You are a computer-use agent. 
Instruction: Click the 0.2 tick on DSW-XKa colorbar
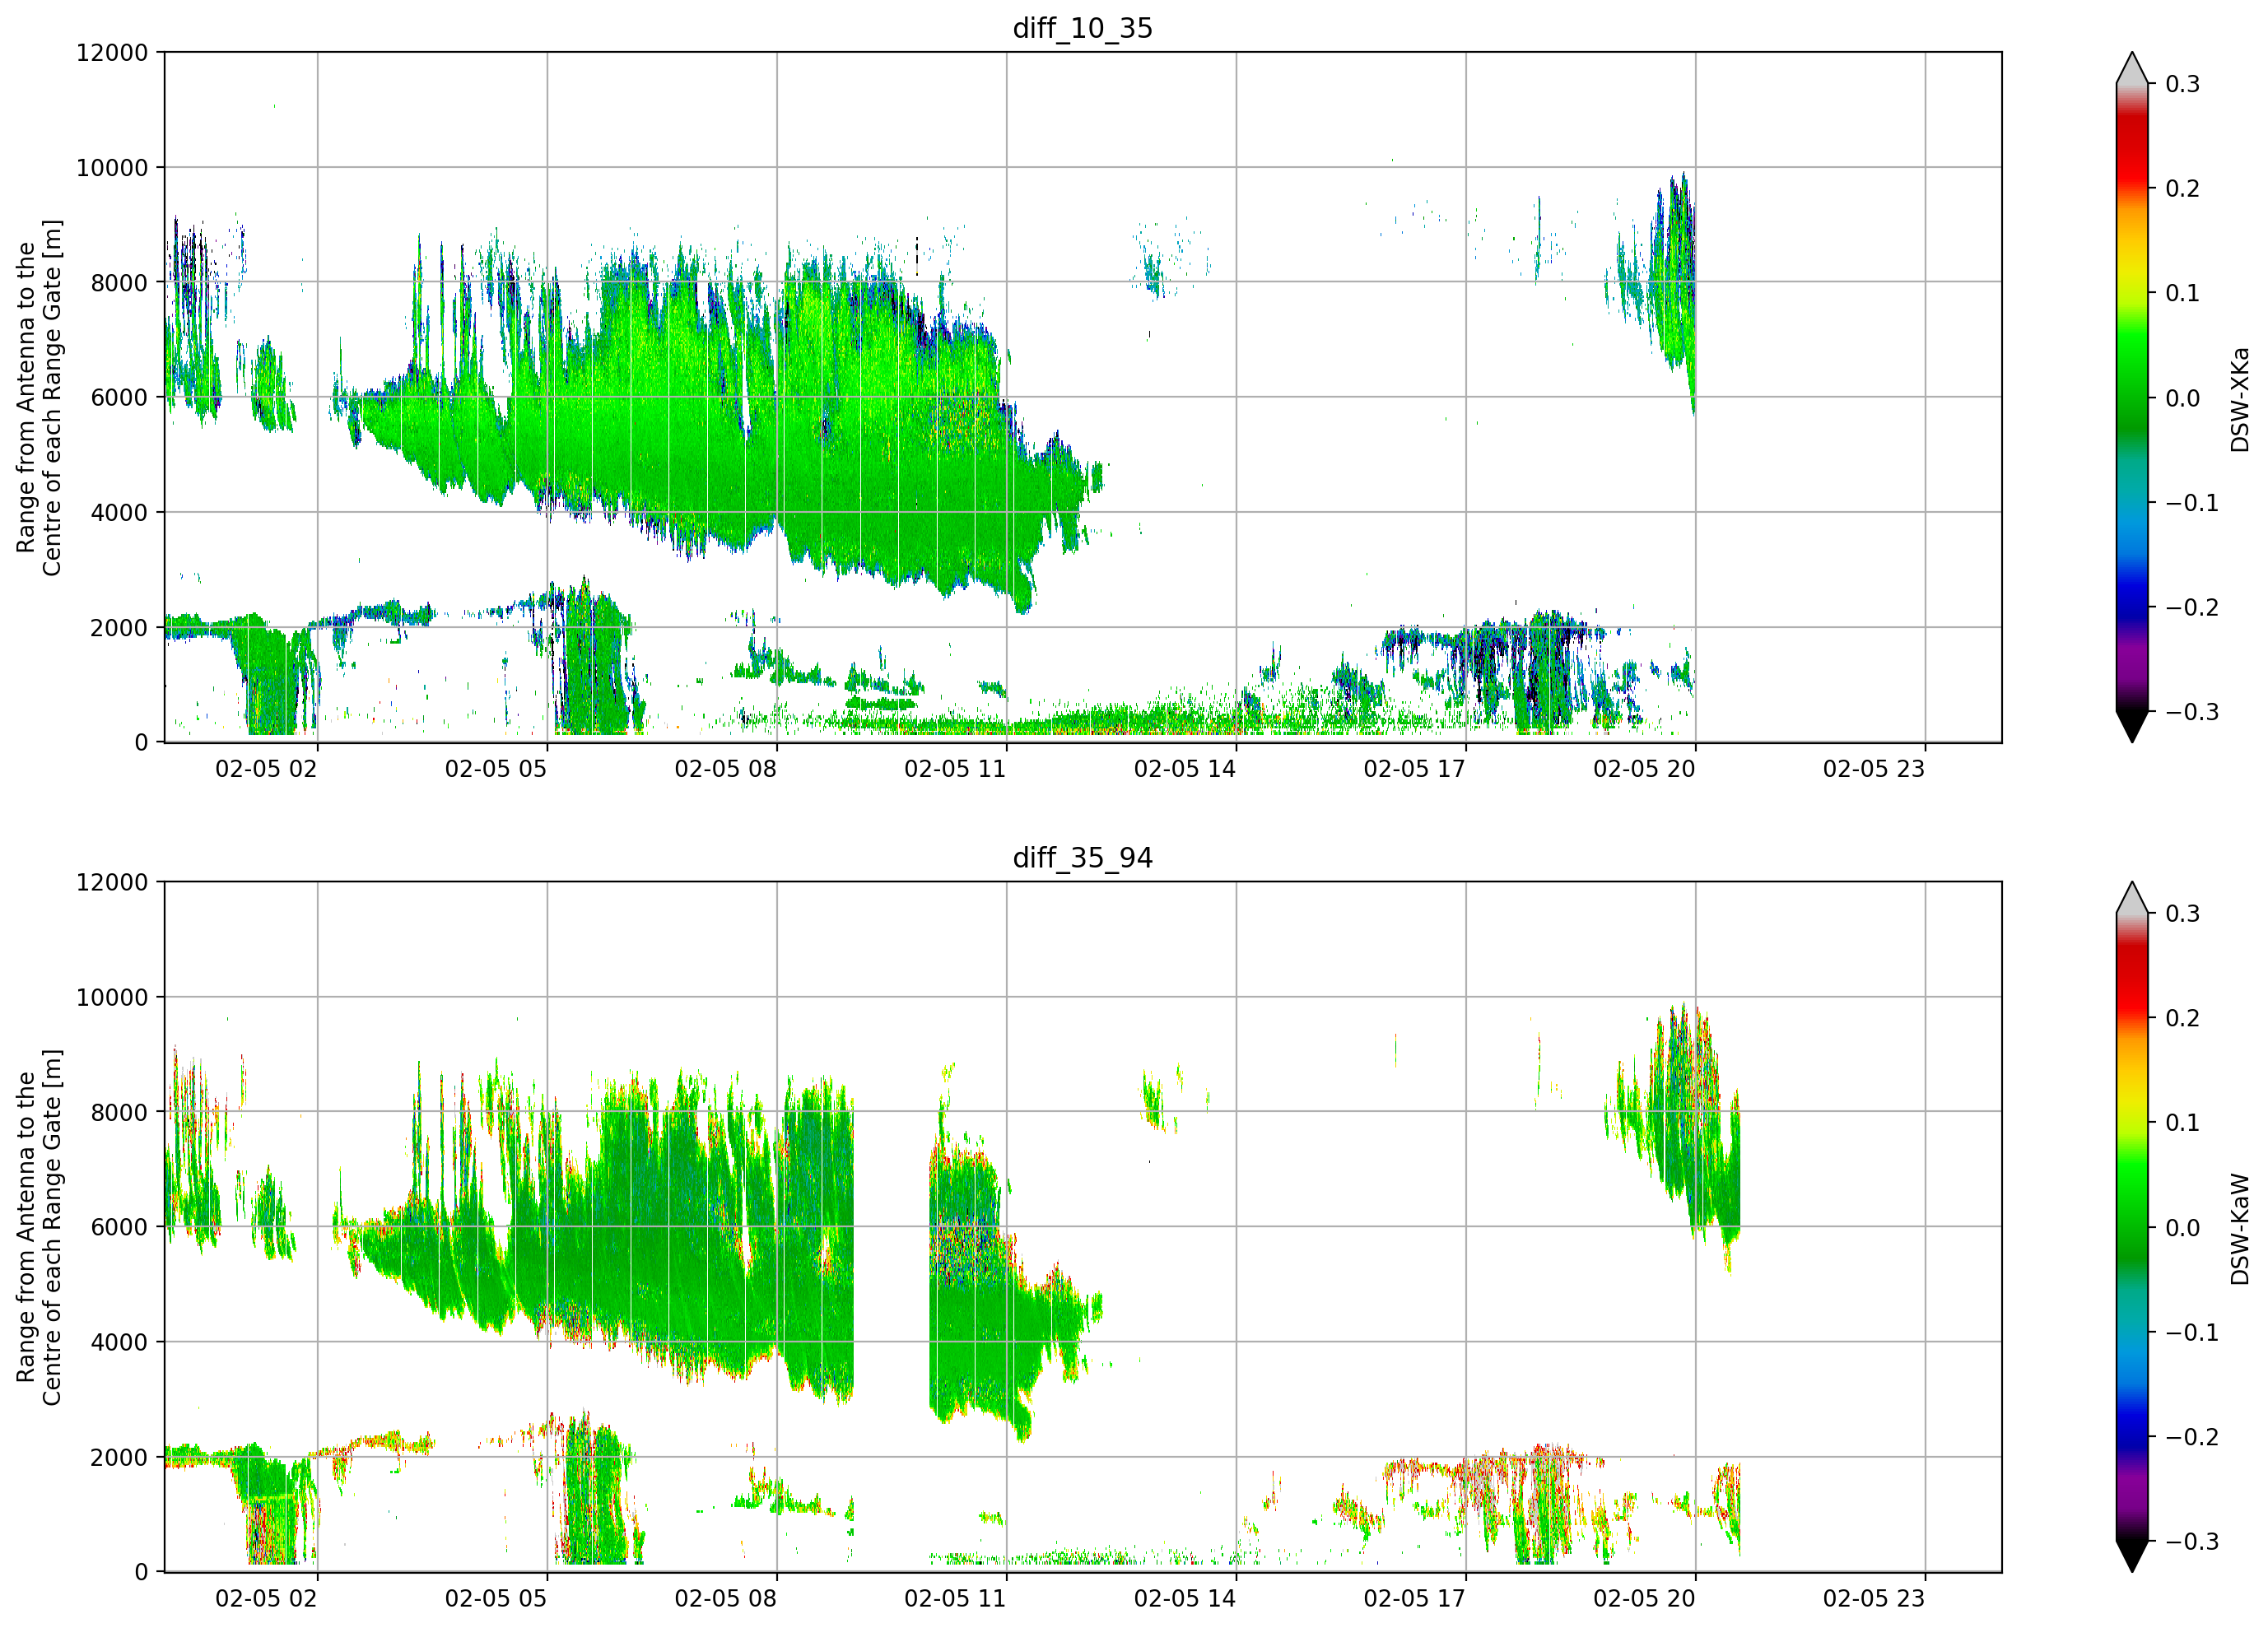[2183, 189]
